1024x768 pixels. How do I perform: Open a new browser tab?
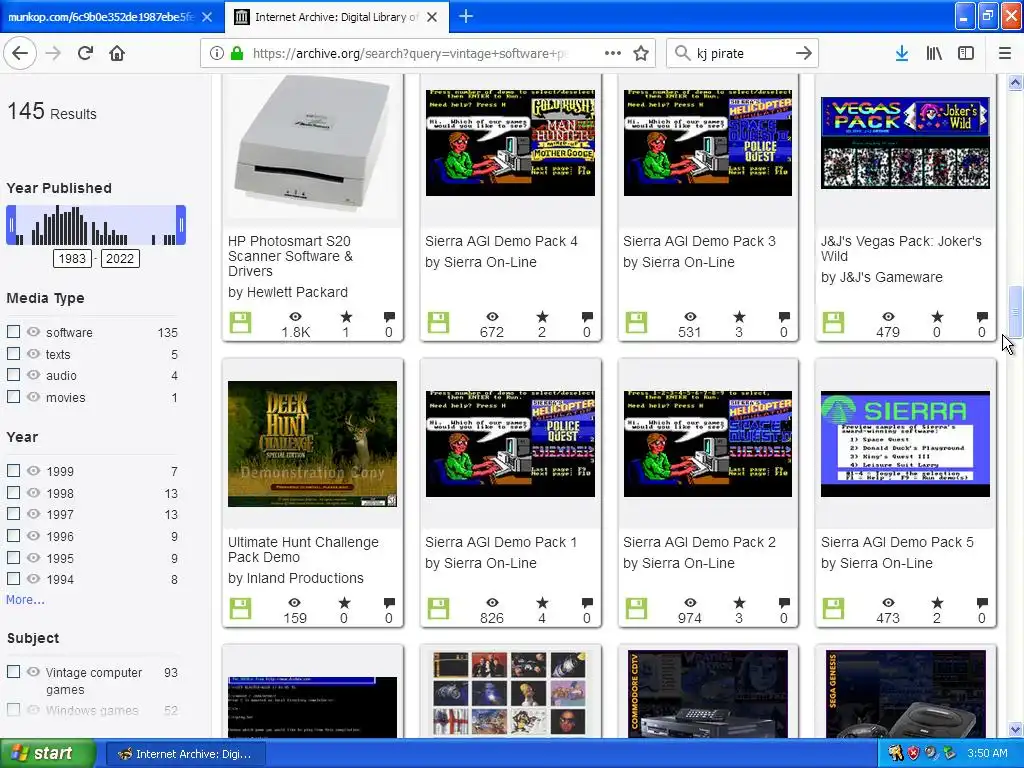466,16
